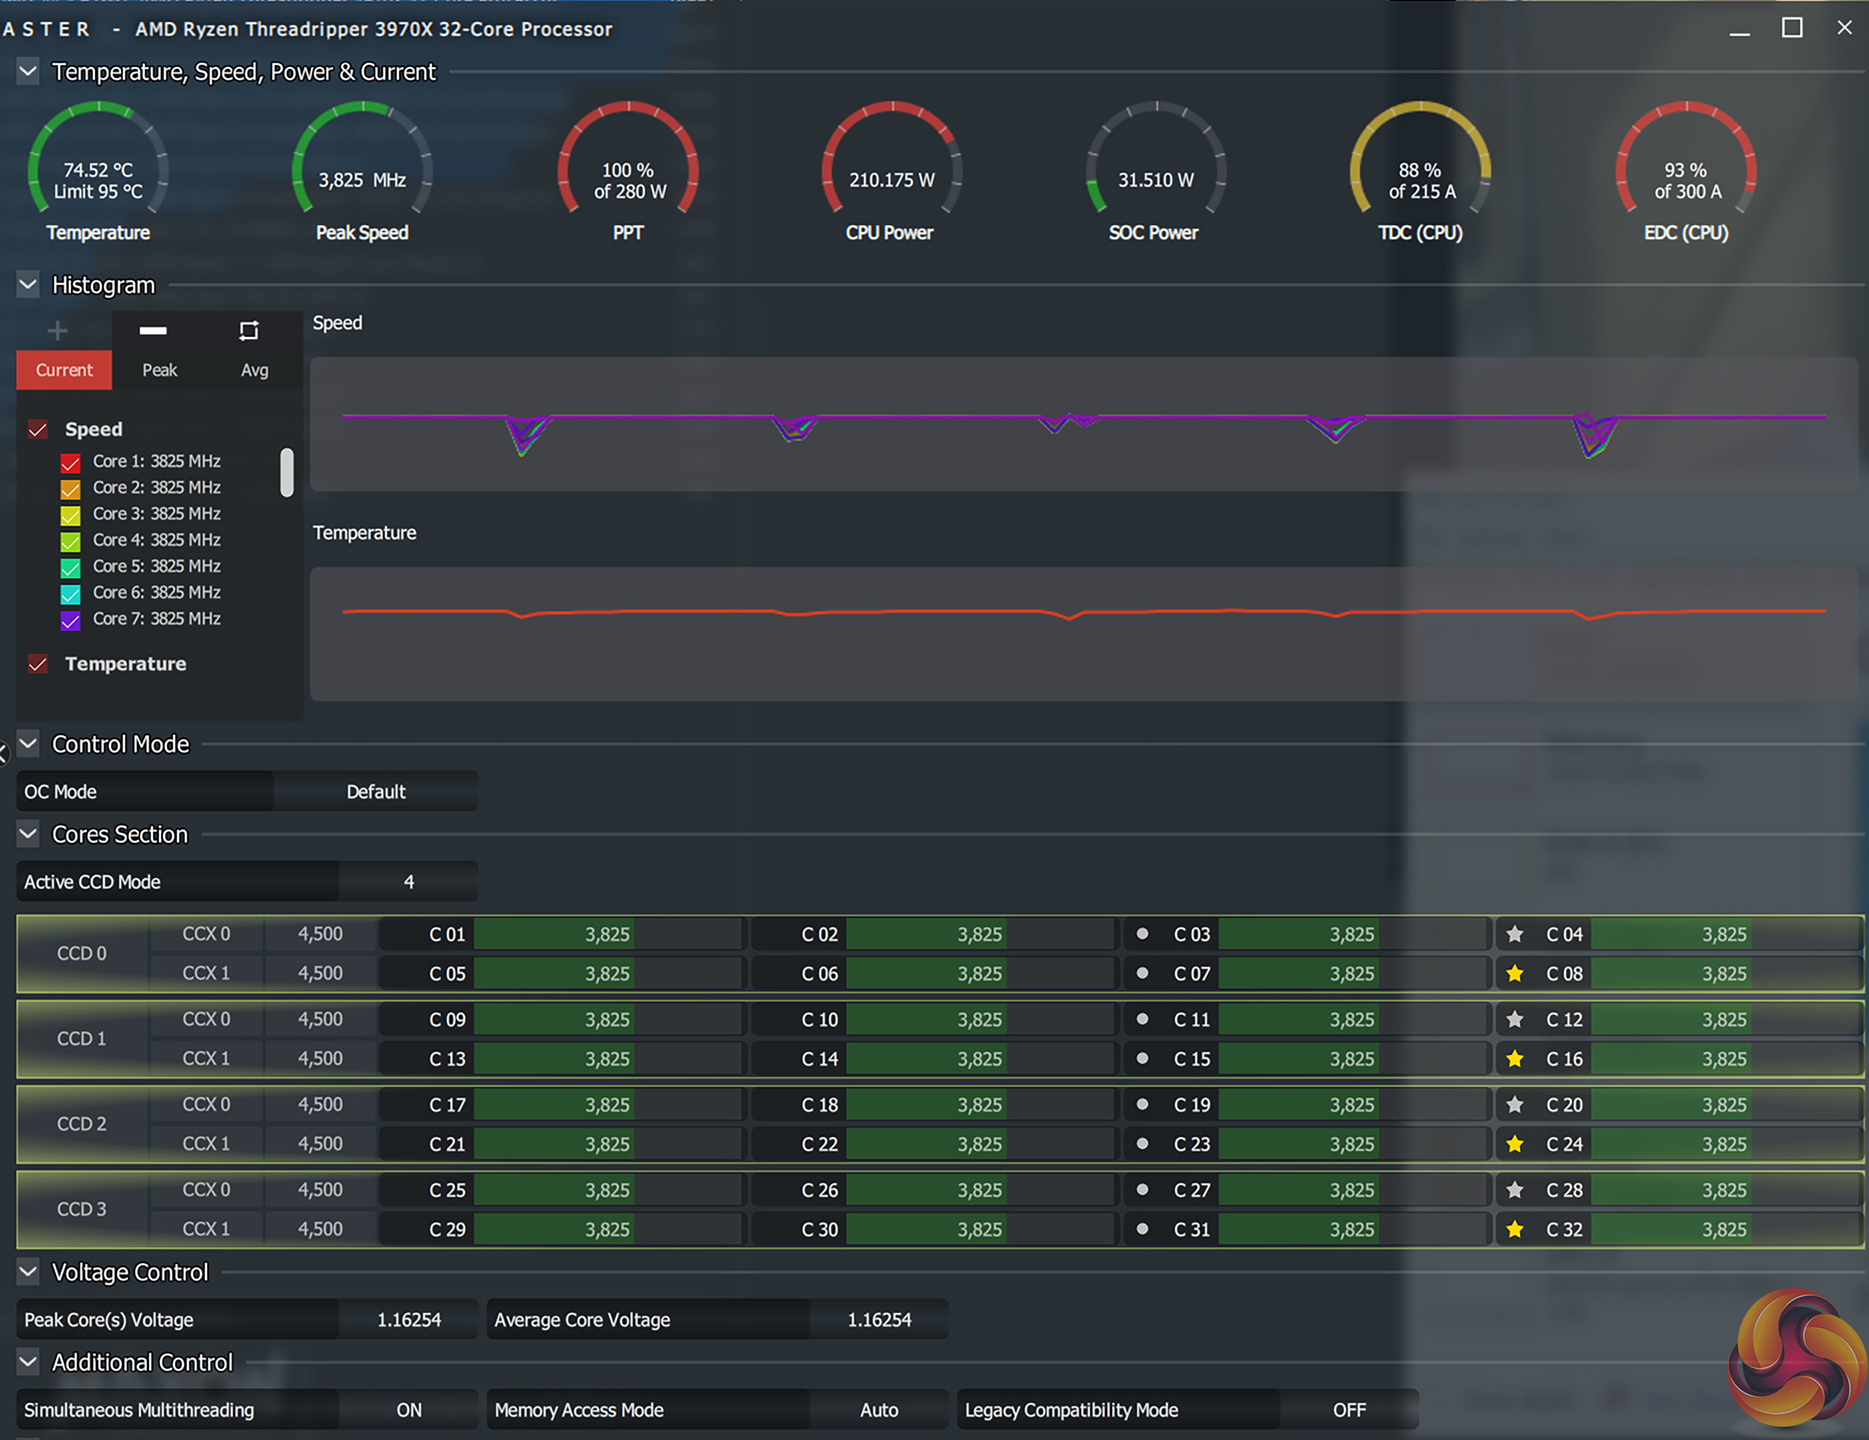Toggle the Core 5 teal checkbox
The width and height of the screenshot is (1869, 1440).
[70, 568]
